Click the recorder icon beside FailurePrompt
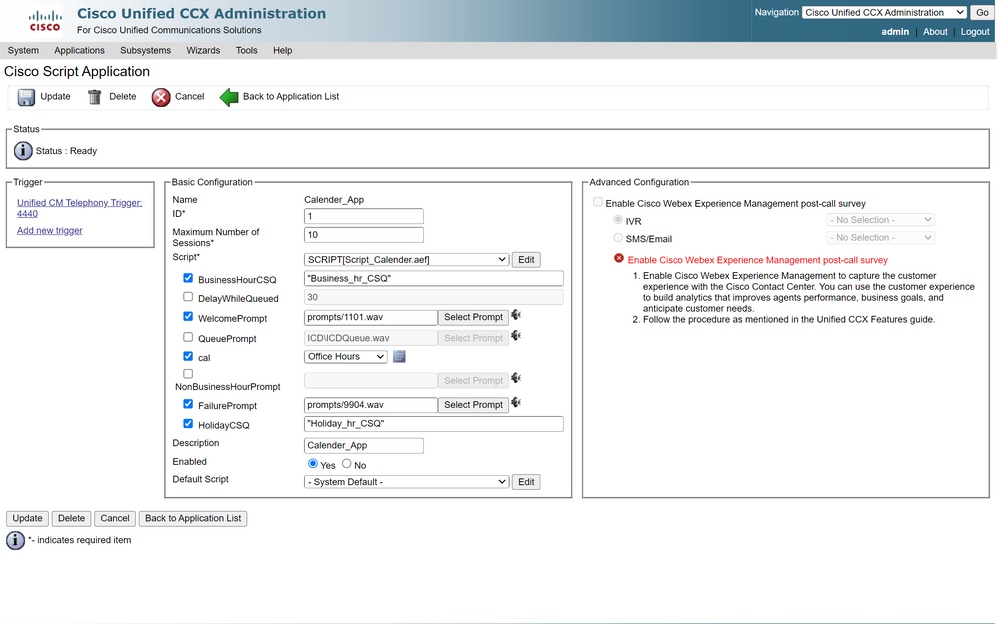The image size is (998, 624). tap(516, 402)
